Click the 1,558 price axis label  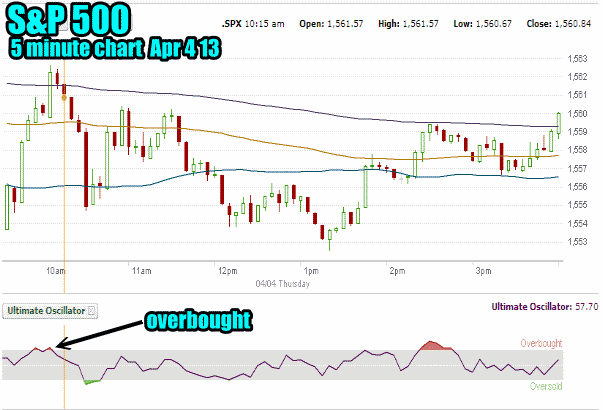578,150
